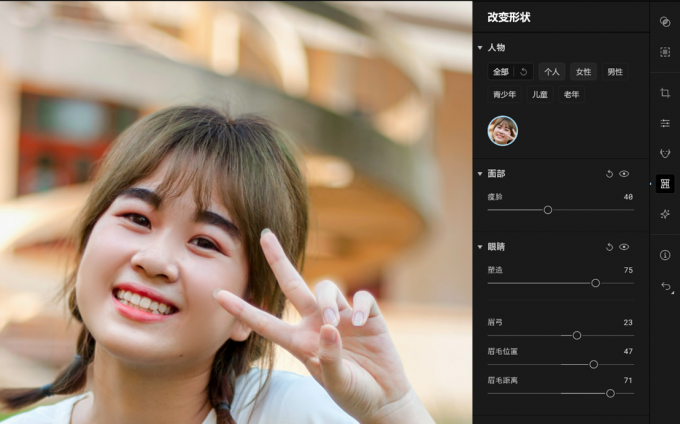Select the active reshape grid icon
Screen dimensions: 680x424
665,183
